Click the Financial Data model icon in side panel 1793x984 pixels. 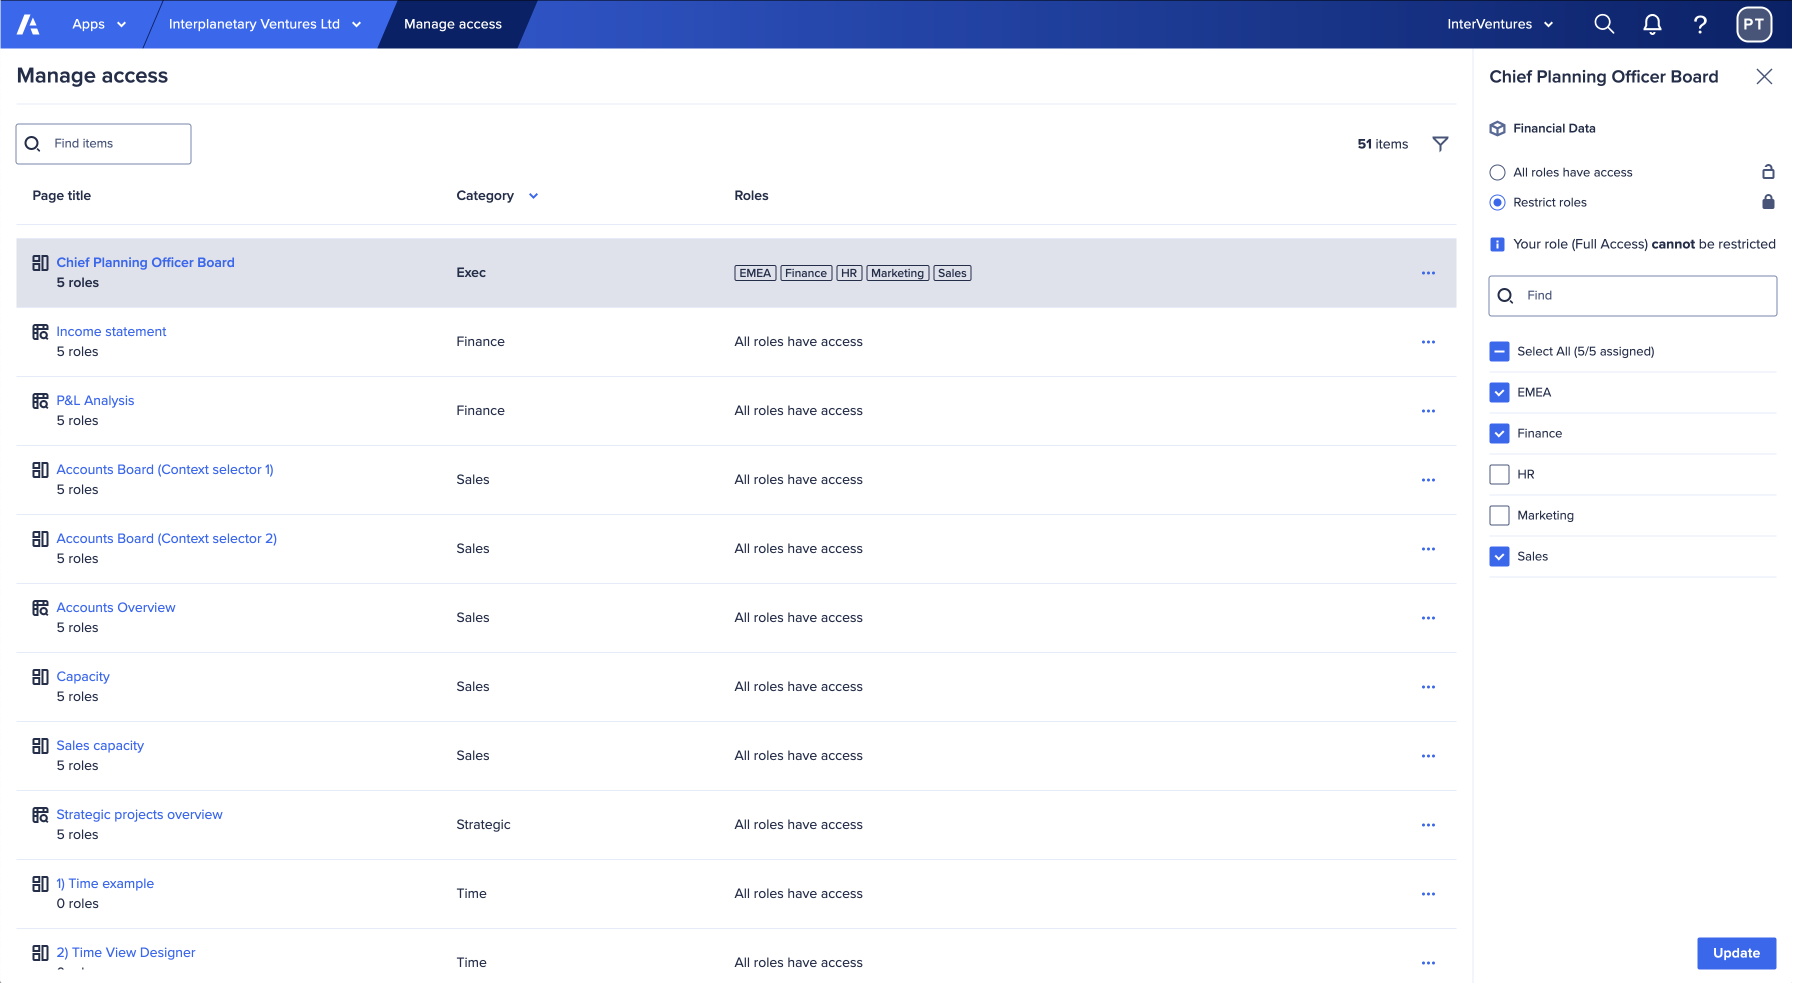click(x=1497, y=128)
